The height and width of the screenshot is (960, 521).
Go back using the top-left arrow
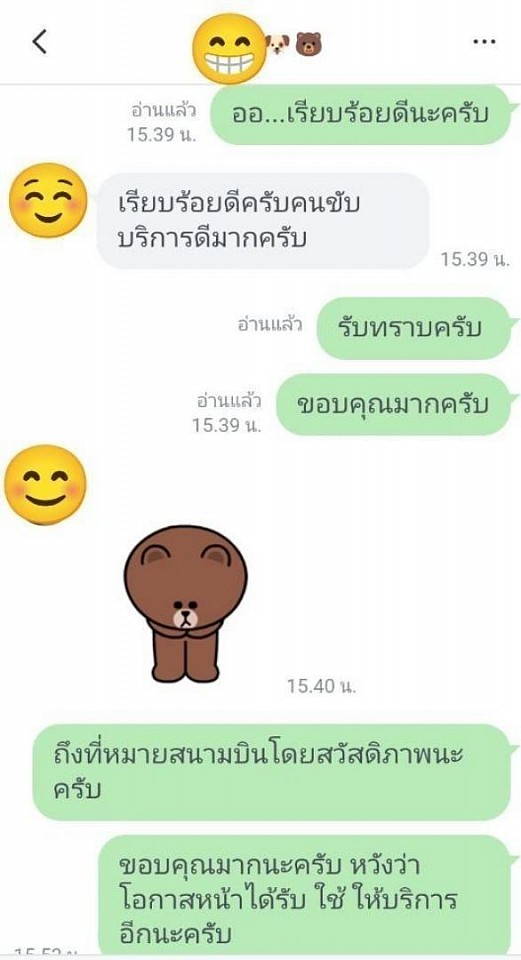coord(40,42)
